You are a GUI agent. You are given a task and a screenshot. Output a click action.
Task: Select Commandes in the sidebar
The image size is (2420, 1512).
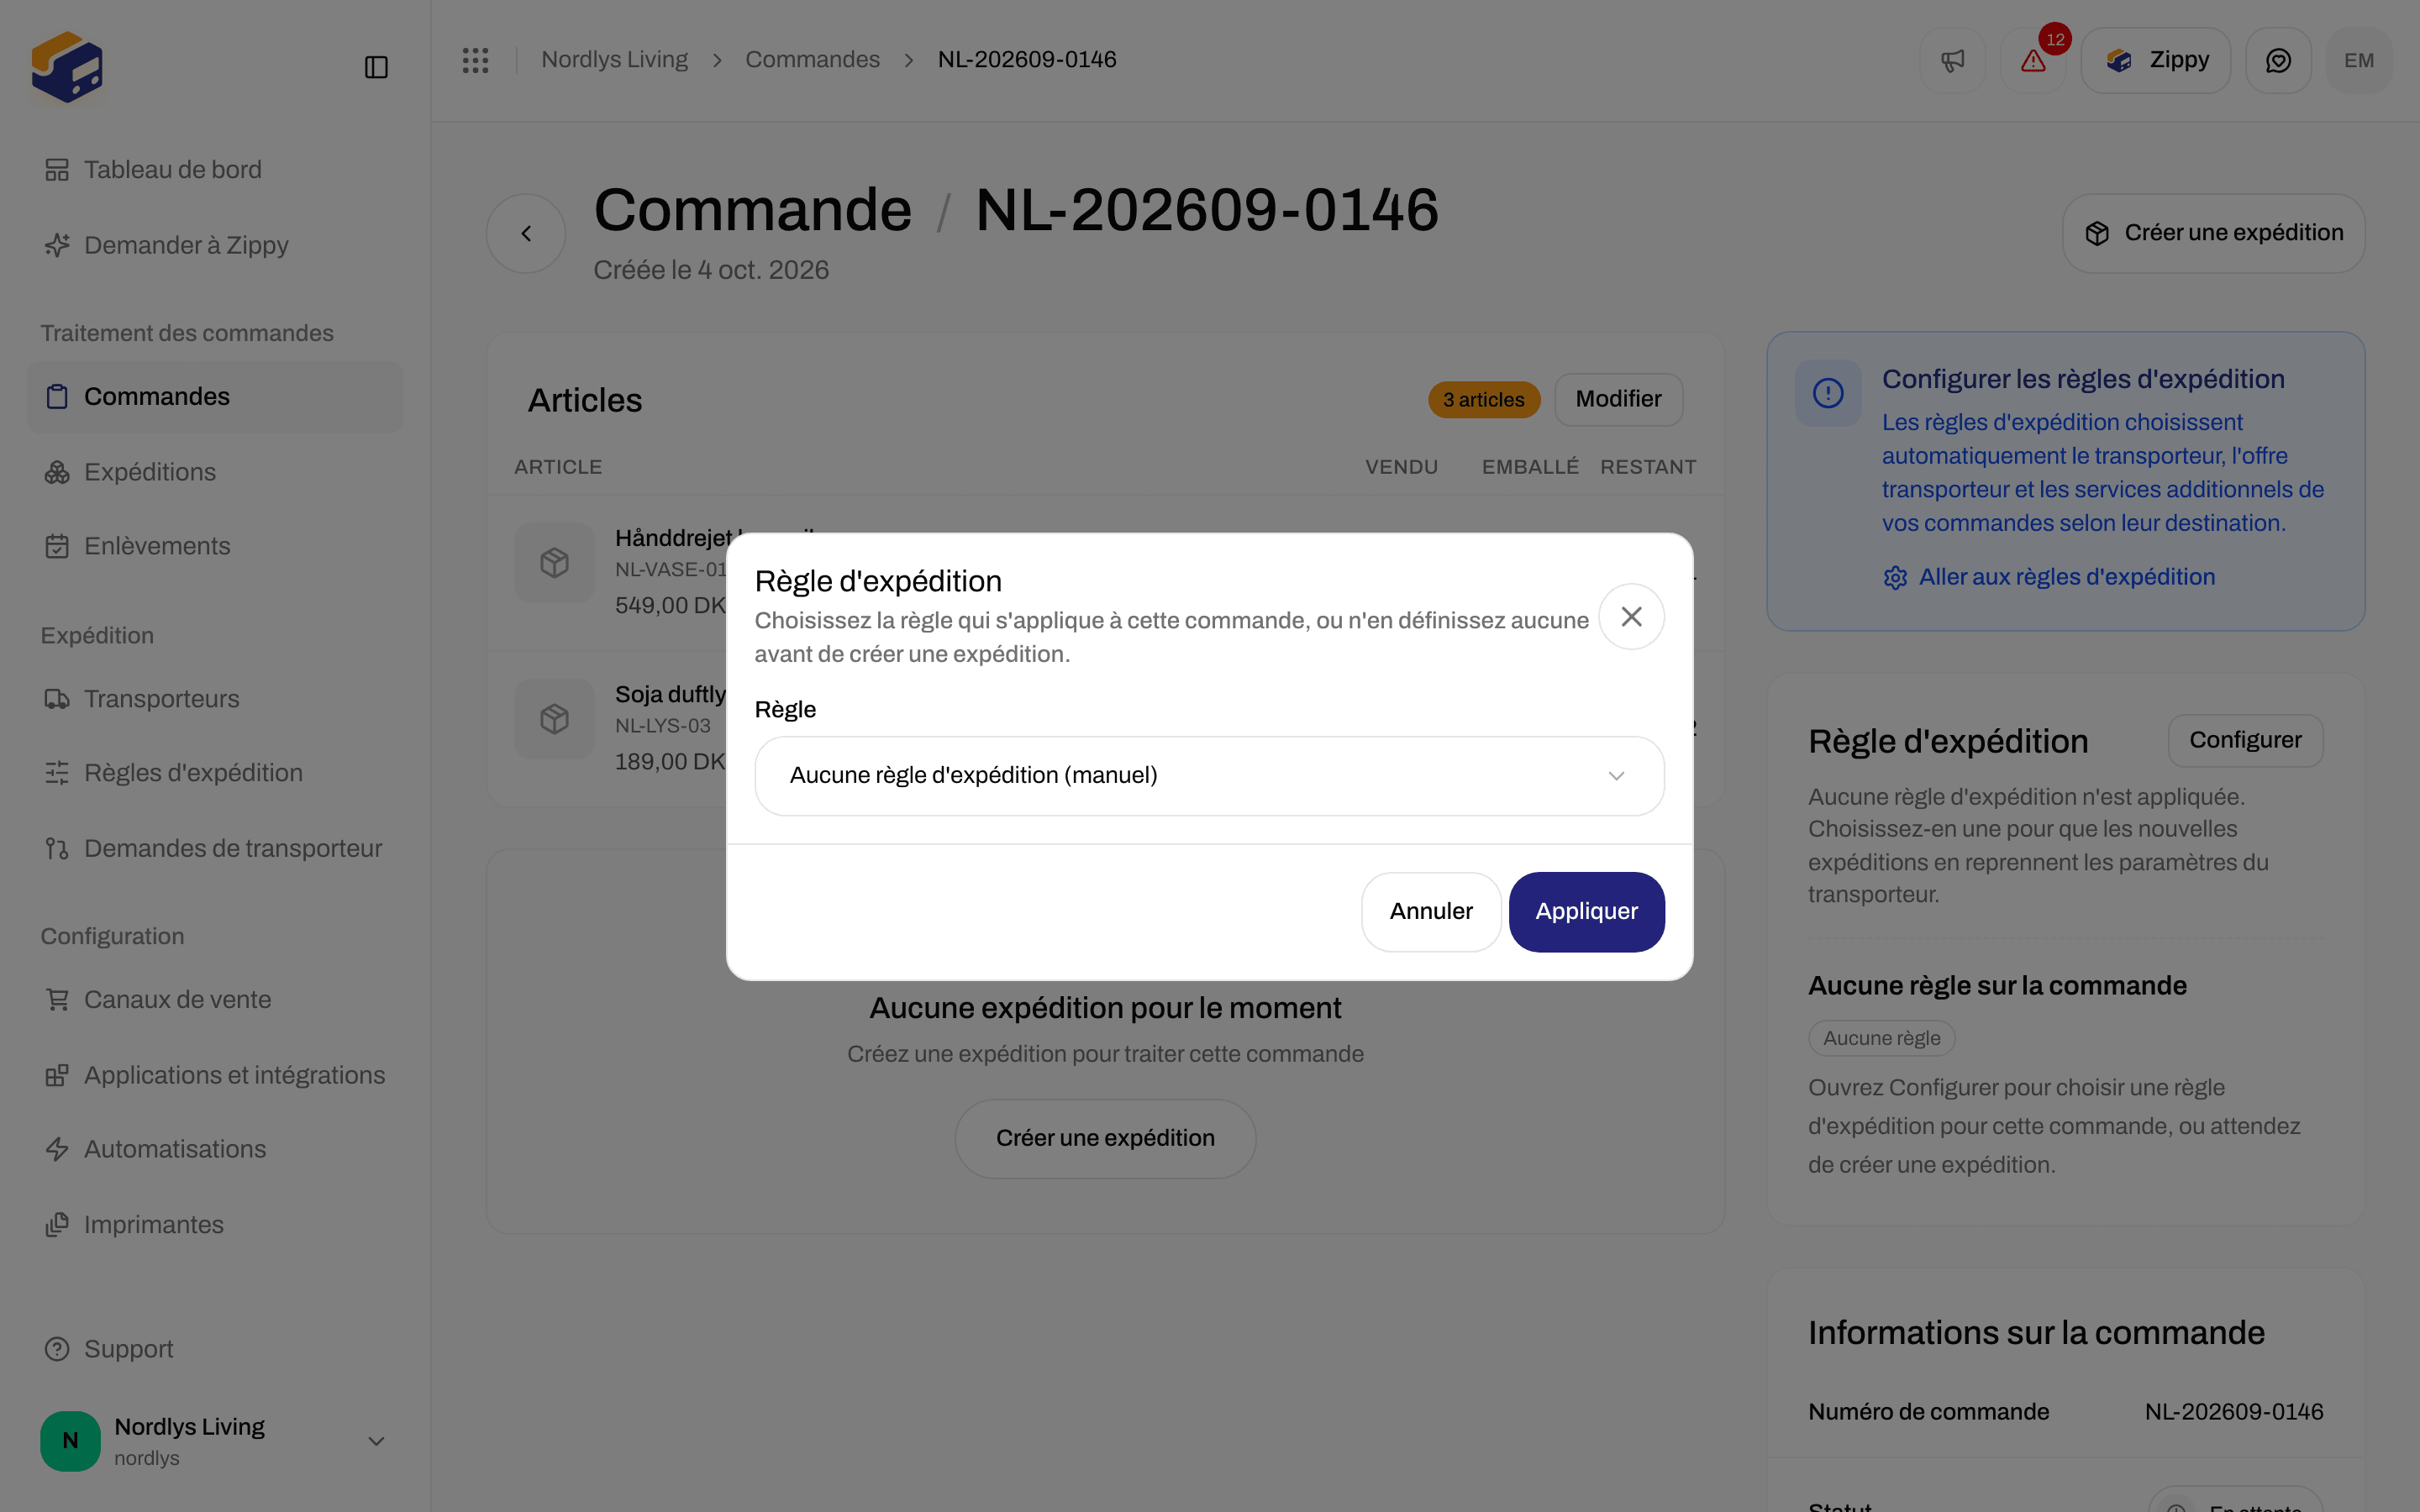pyautogui.click(x=215, y=397)
